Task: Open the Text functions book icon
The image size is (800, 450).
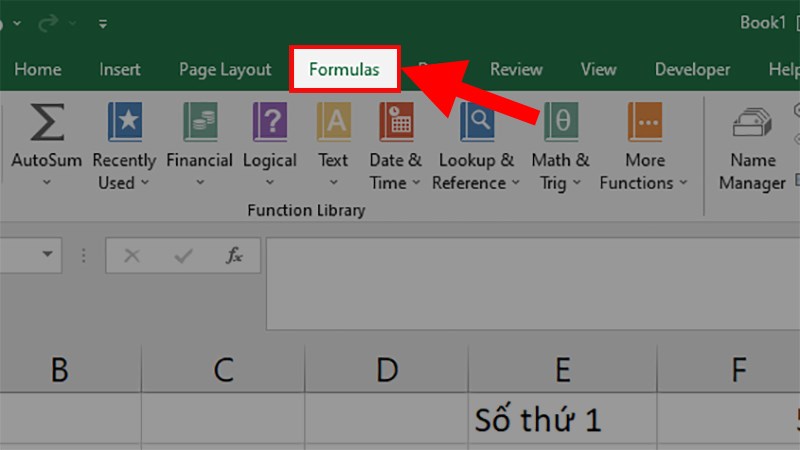Action: [x=333, y=122]
